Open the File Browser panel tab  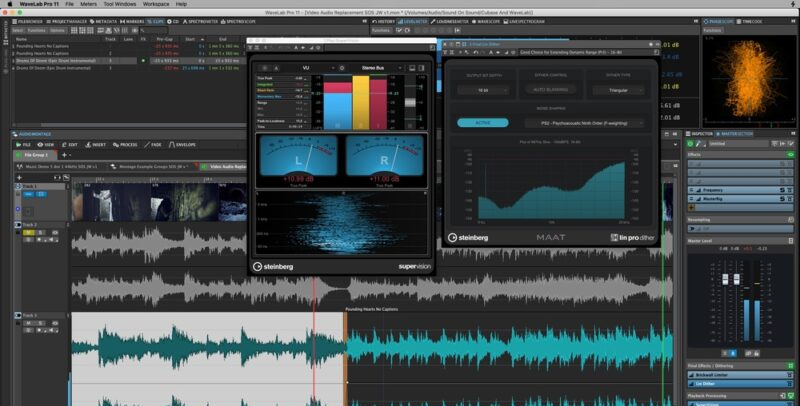point(28,21)
